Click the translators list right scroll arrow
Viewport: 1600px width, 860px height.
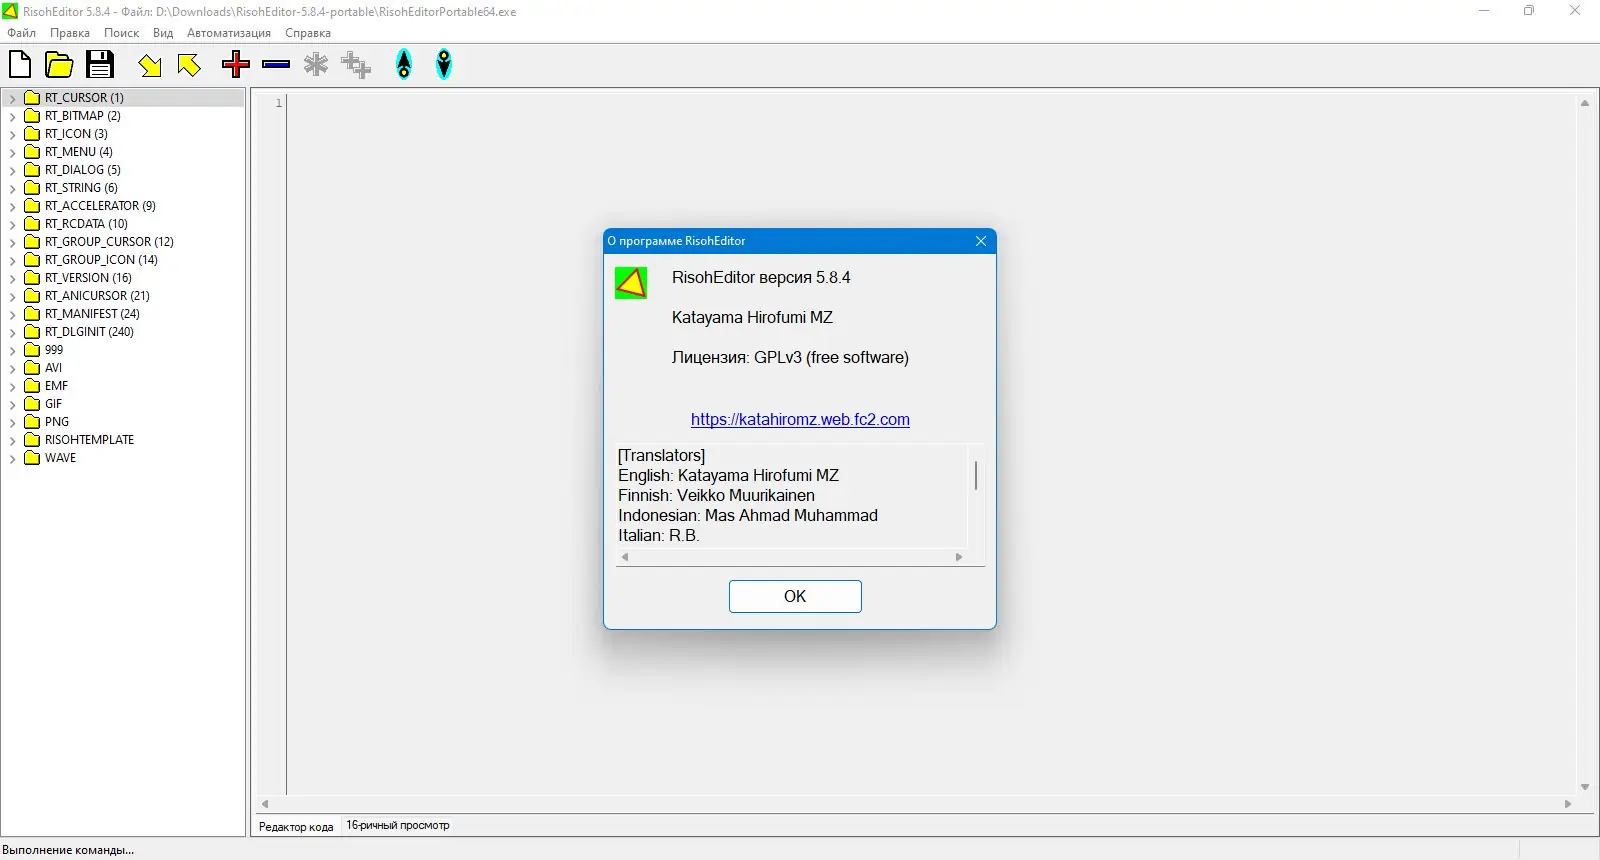tap(959, 557)
